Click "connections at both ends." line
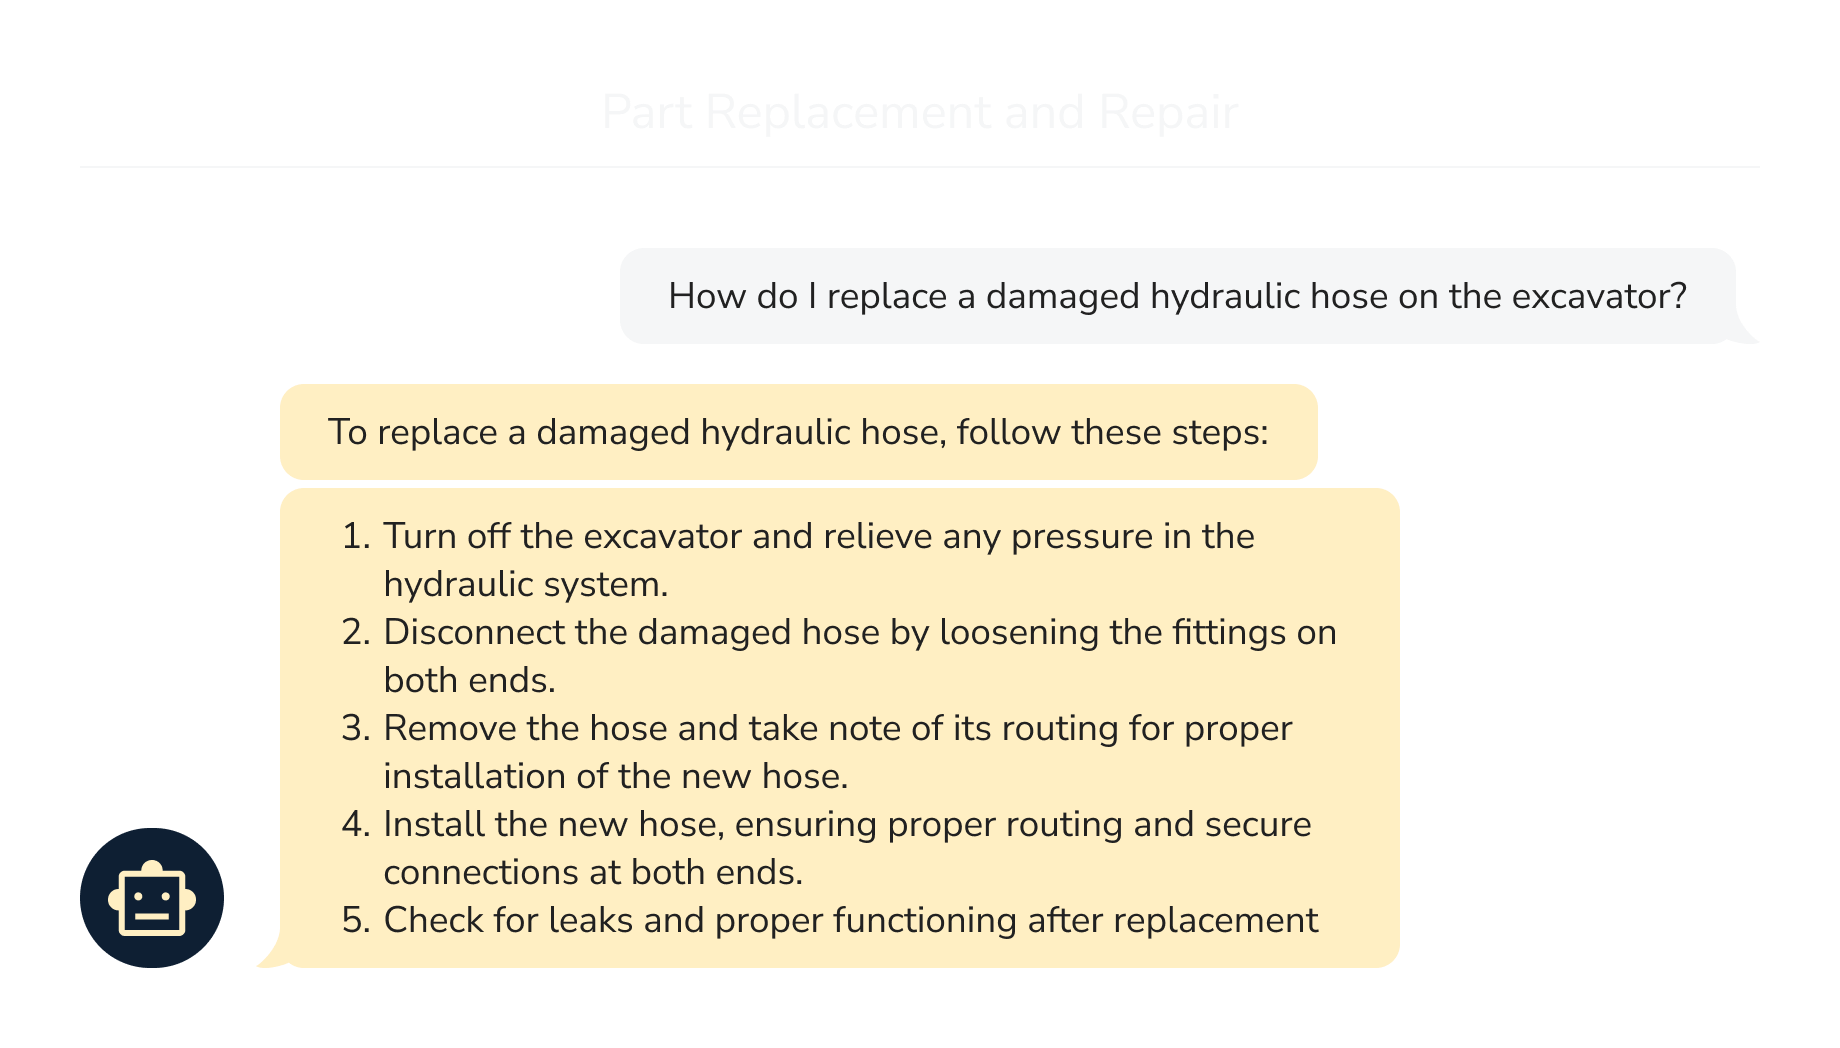Viewport: 1840px width, 1048px height. (593, 873)
